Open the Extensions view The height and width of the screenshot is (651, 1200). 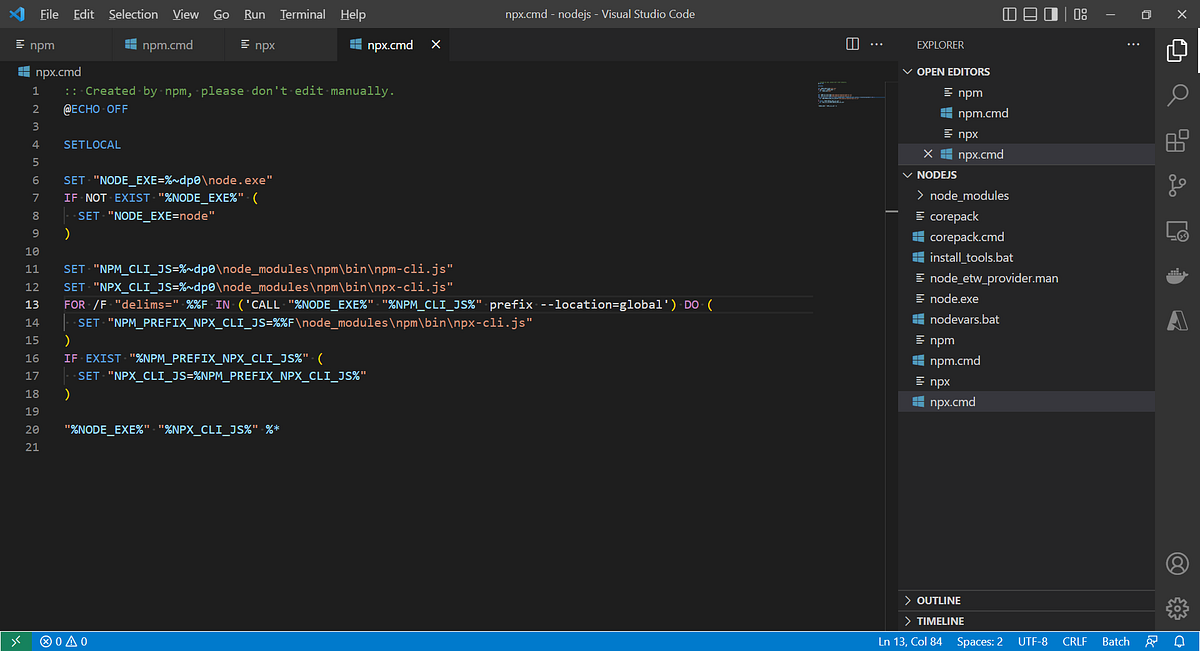[x=1176, y=140]
